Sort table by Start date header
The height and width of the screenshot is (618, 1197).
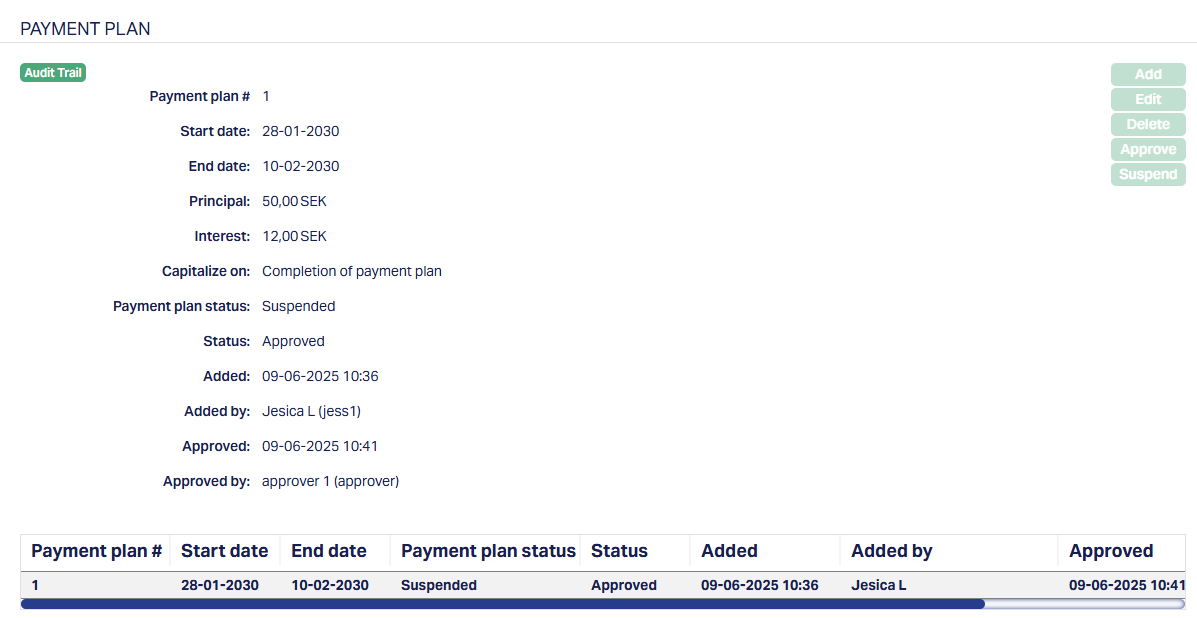click(224, 551)
